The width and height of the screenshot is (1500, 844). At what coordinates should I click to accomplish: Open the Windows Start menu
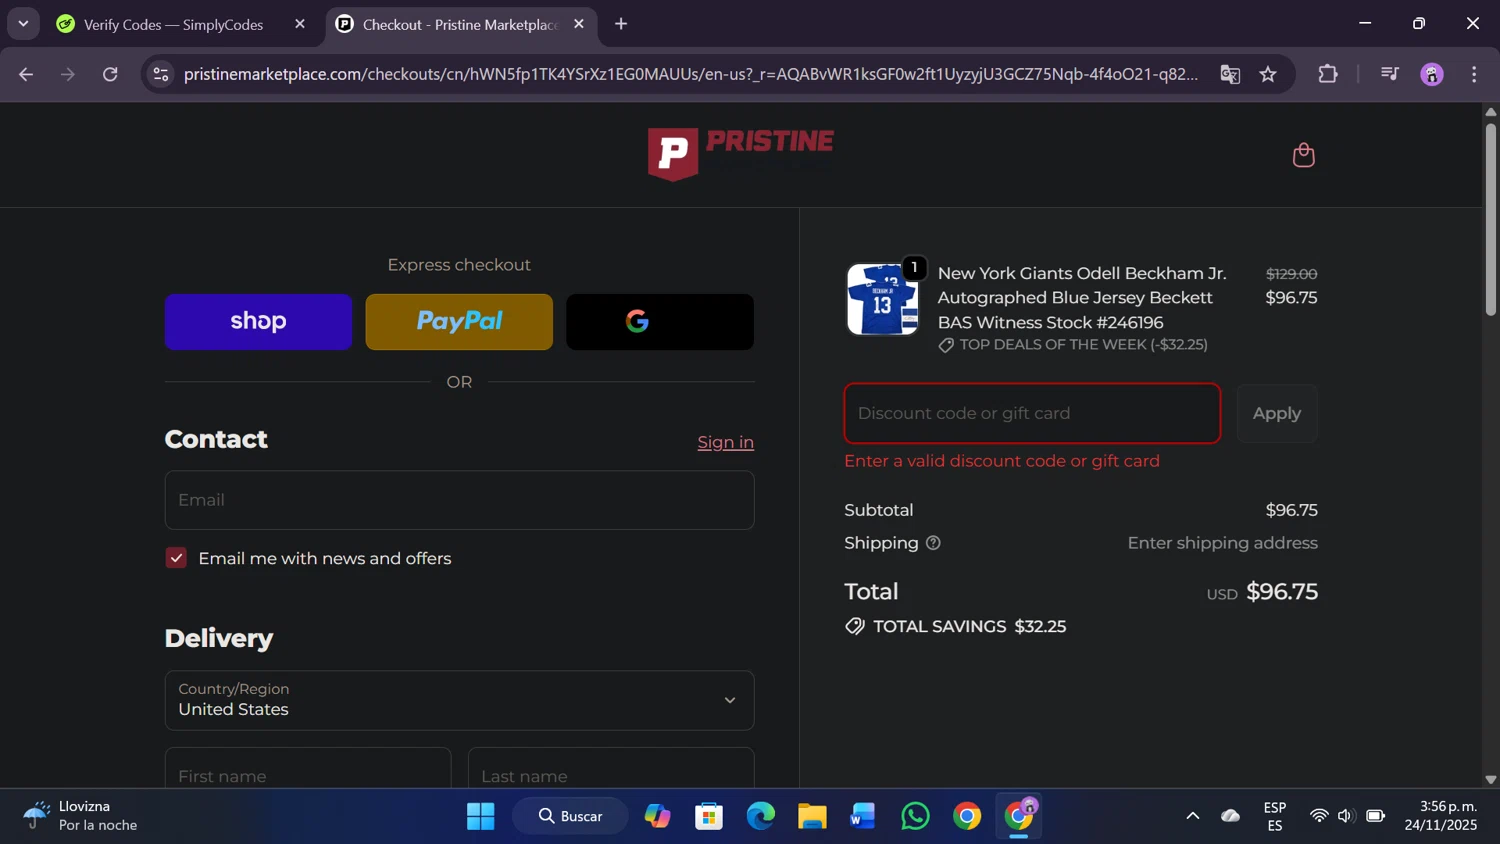(481, 816)
